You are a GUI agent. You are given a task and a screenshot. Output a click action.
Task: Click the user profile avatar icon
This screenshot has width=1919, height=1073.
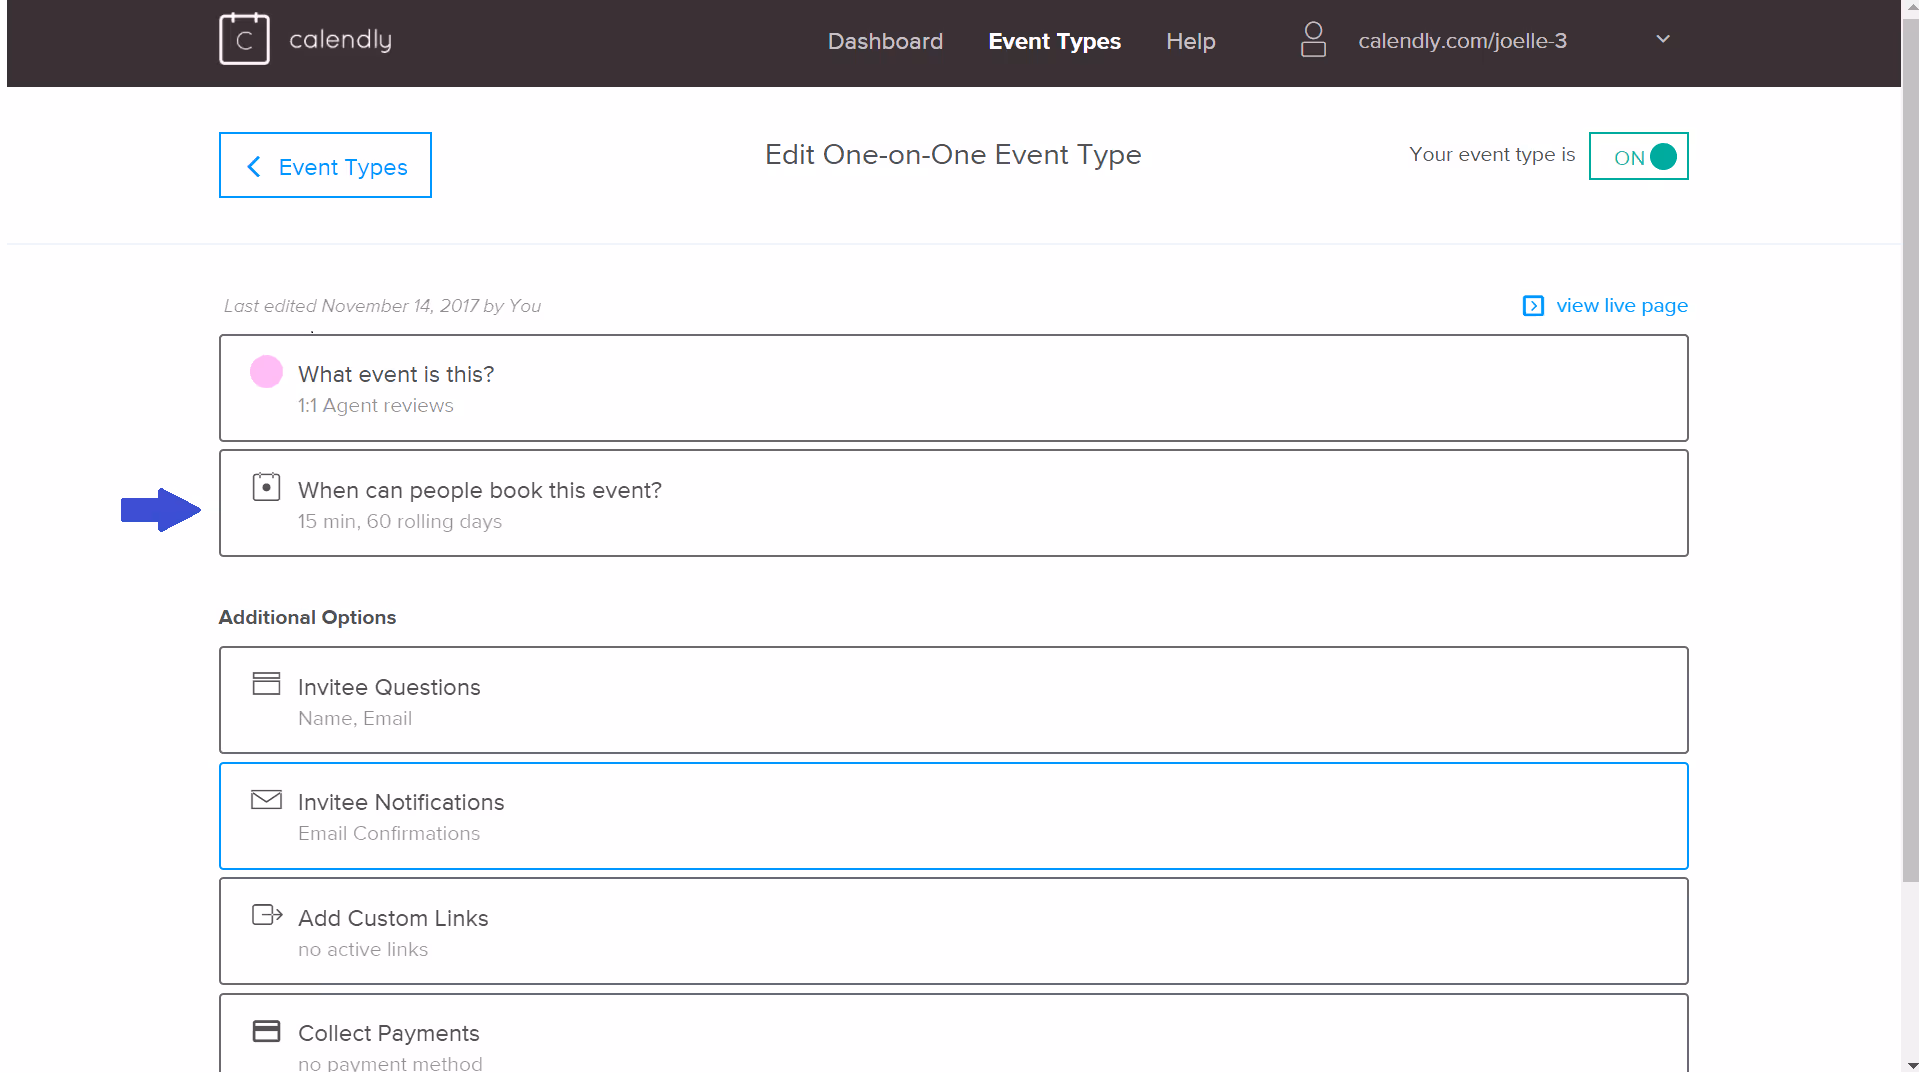(x=1313, y=40)
